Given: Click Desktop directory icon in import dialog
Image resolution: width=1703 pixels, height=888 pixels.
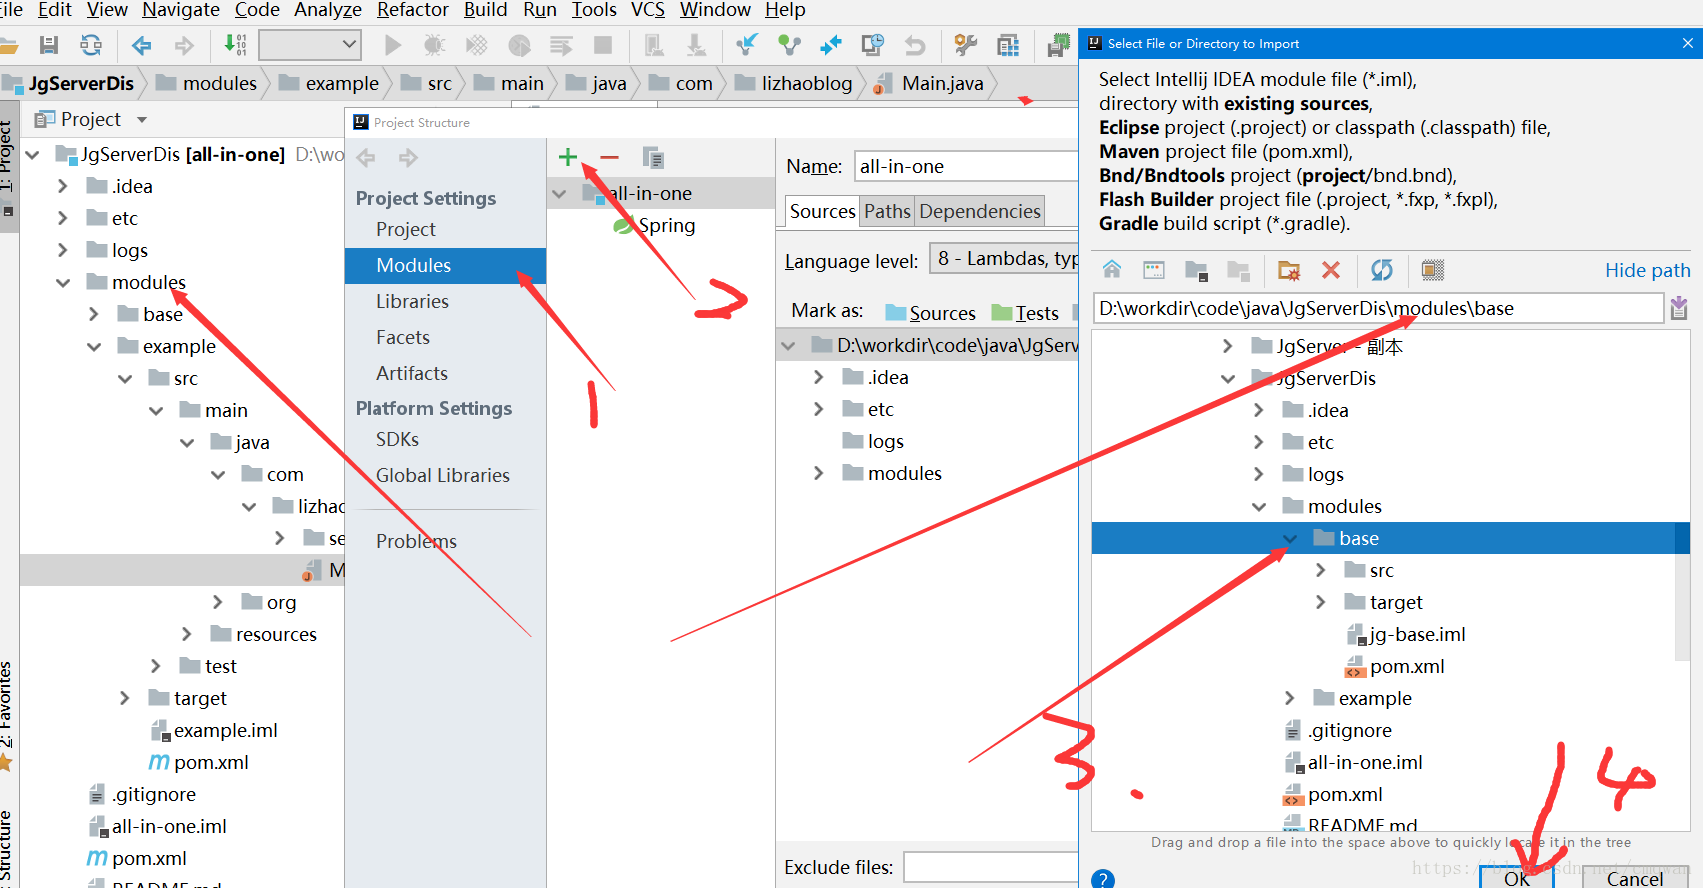Looking at the screenshot, I should (x=1154, y=270).
